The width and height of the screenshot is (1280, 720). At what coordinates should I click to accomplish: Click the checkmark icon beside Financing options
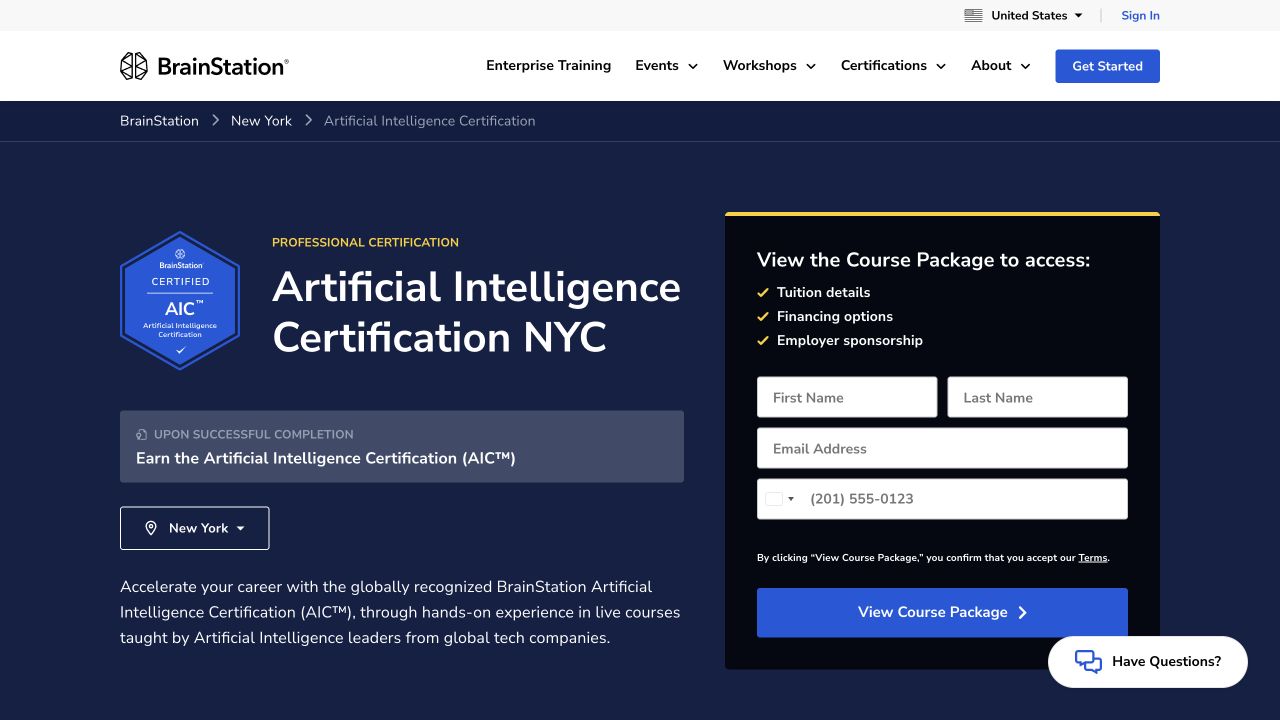[763, 316]
